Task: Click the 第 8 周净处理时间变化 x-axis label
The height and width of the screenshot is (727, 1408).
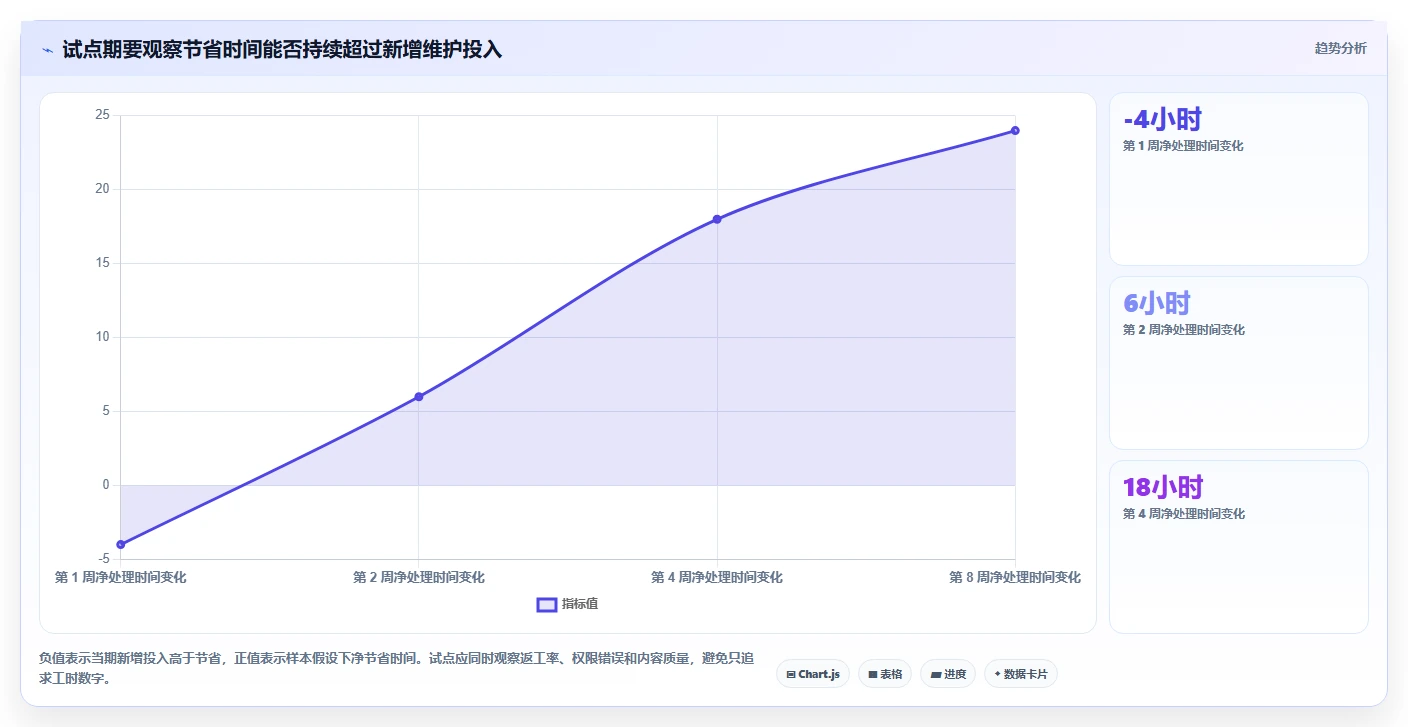Action: pyautogui.click(x=1015, y=577)
